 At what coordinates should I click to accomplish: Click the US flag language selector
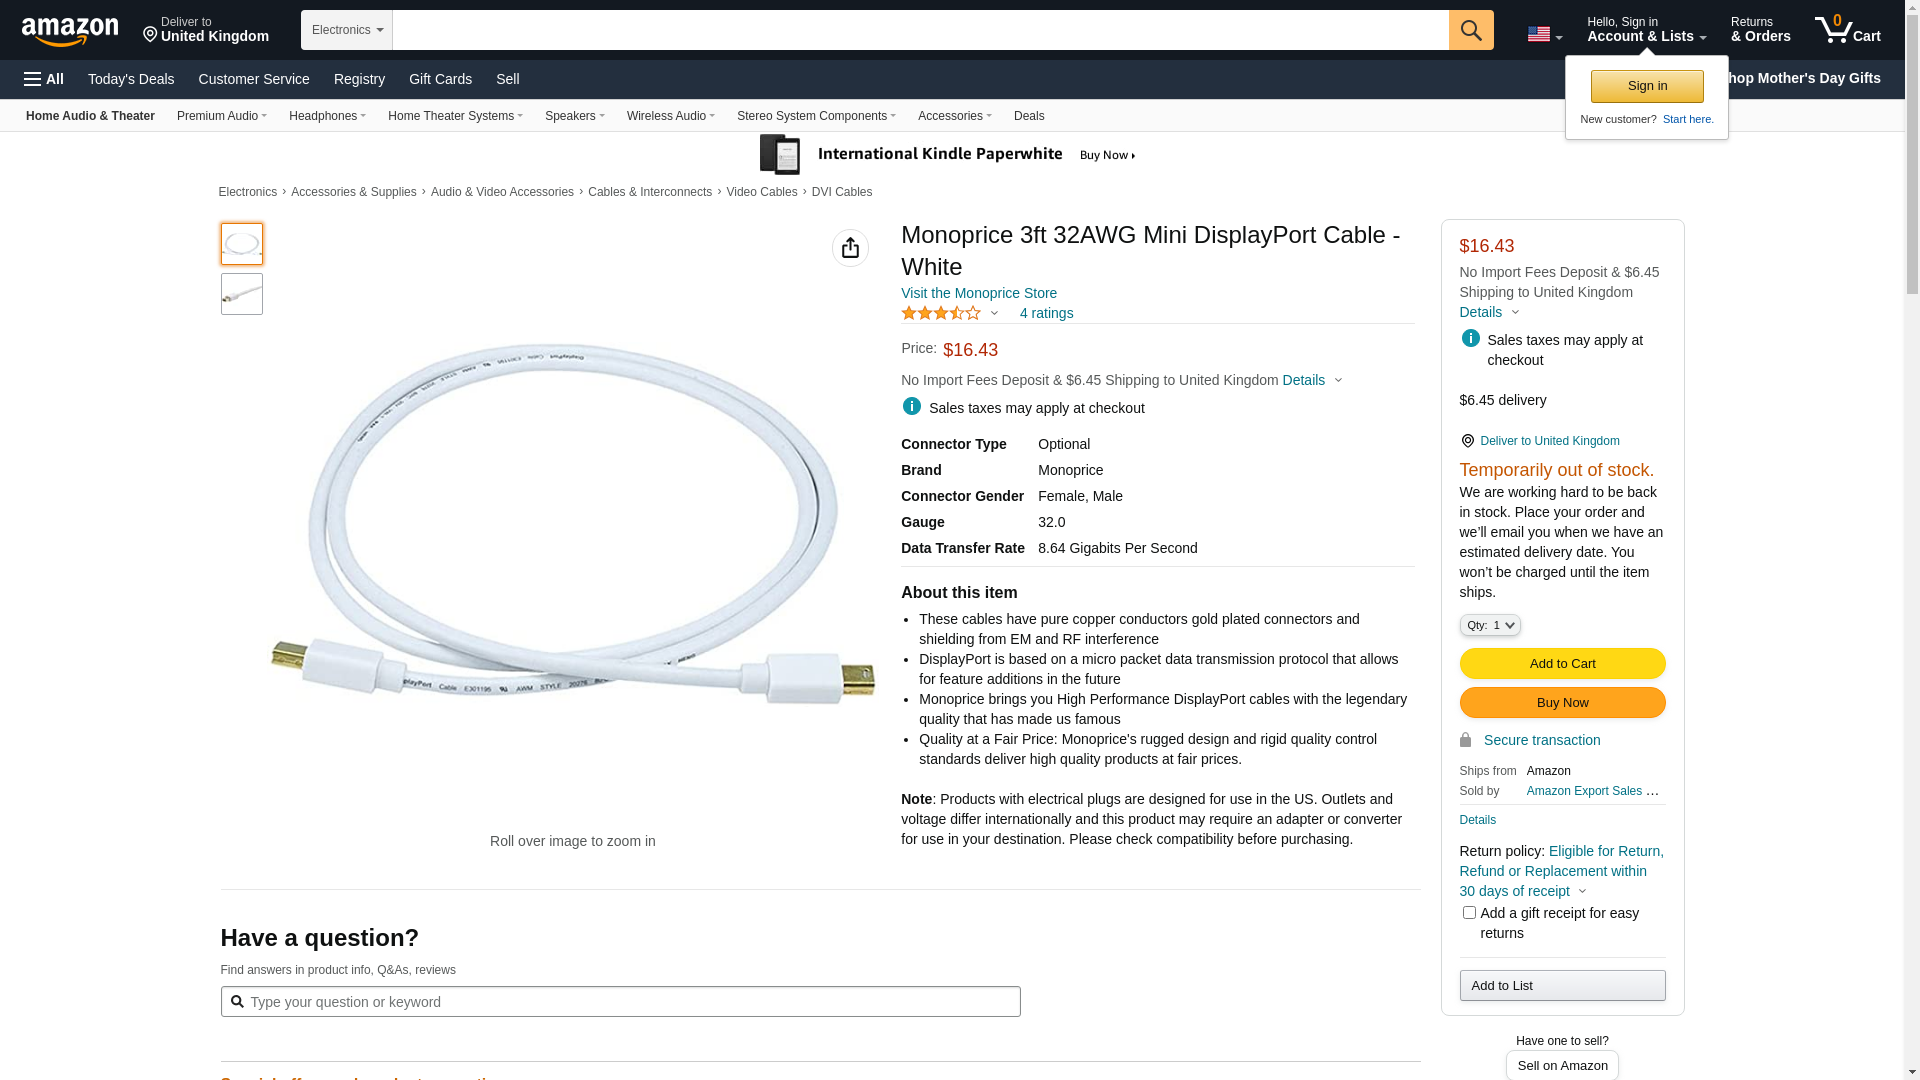pos(1545,35)
